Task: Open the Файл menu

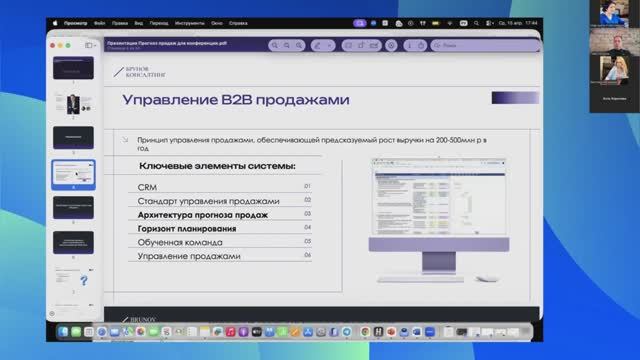Action: click(100, 23)
